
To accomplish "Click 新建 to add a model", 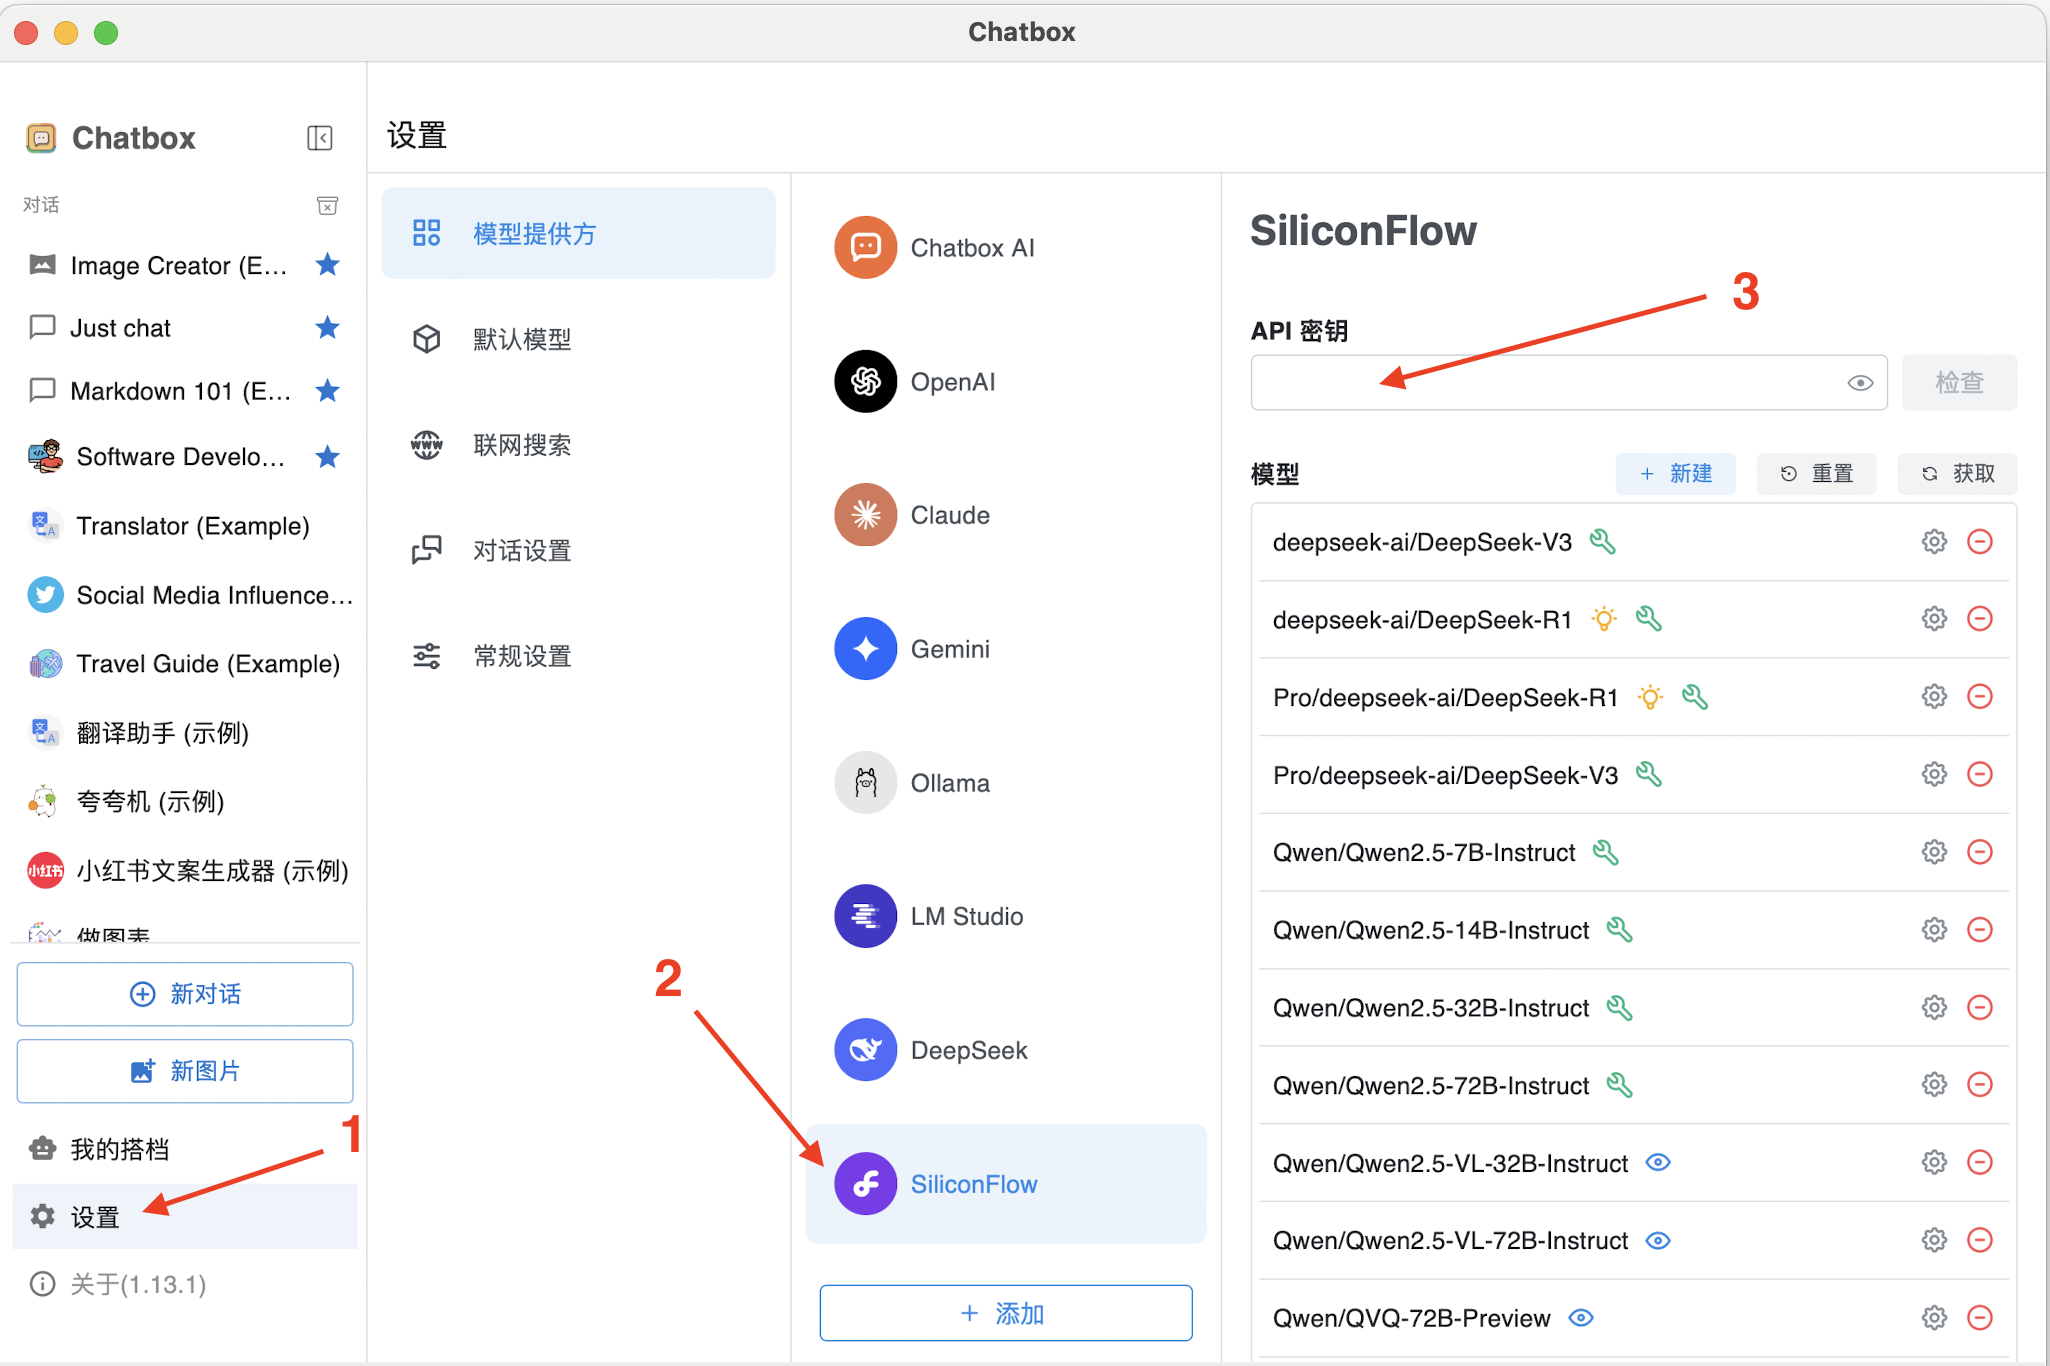I will 1676,473.
